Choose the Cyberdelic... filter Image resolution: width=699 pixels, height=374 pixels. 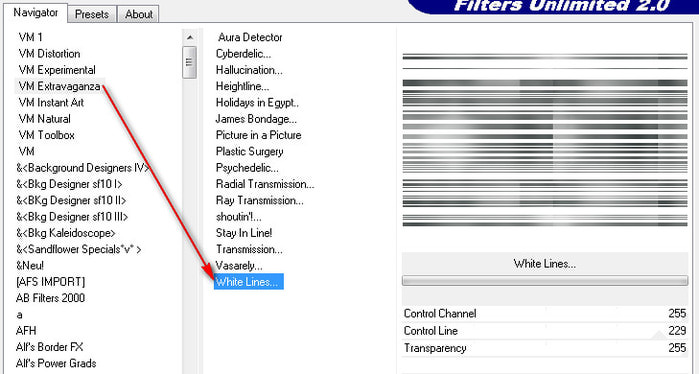click(243, 54)
